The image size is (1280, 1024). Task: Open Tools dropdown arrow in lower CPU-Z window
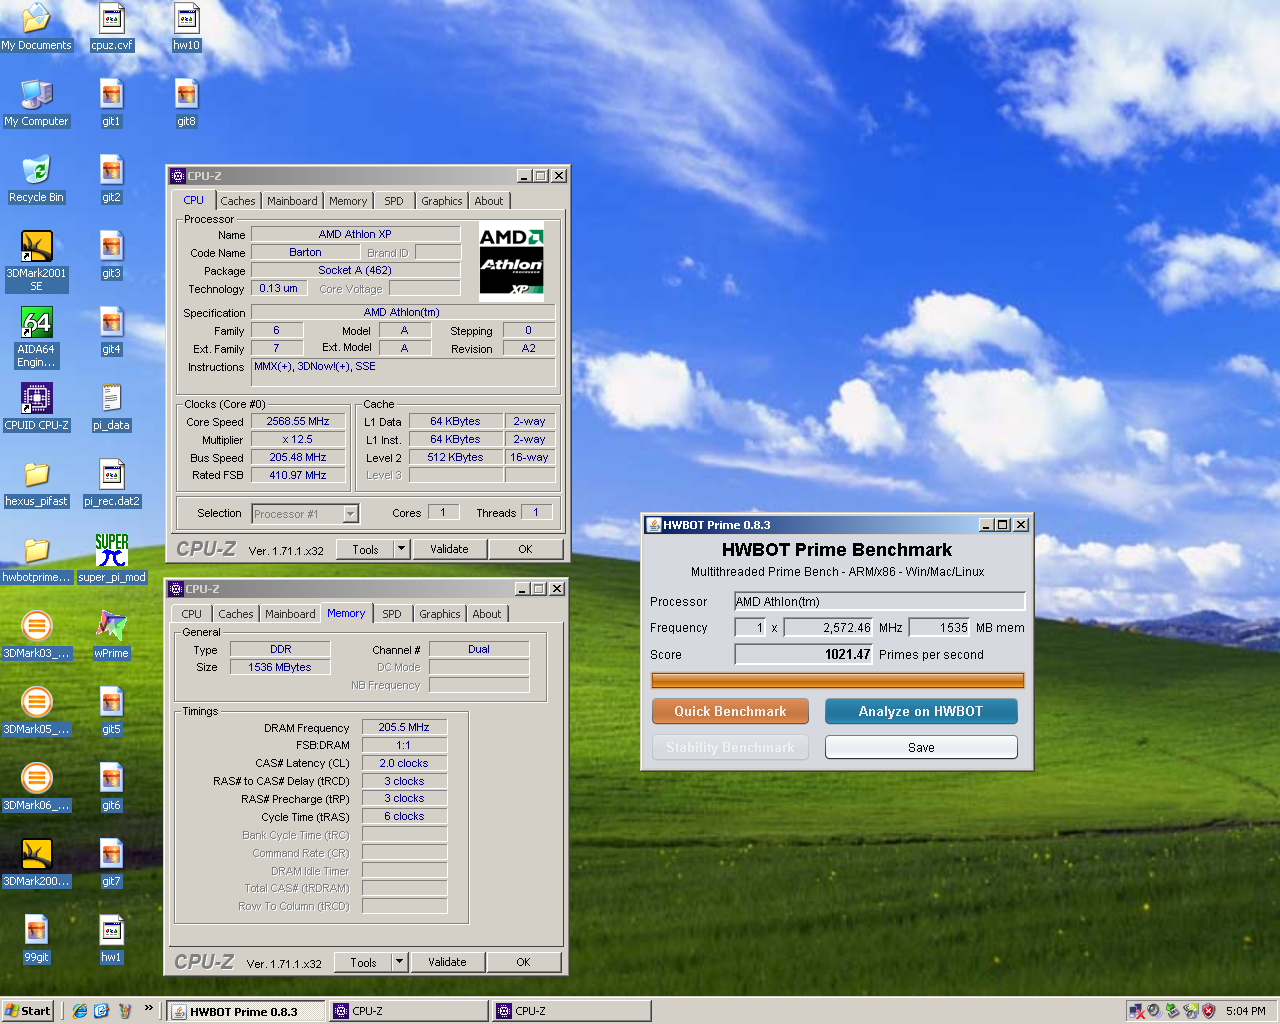point(399,962)
